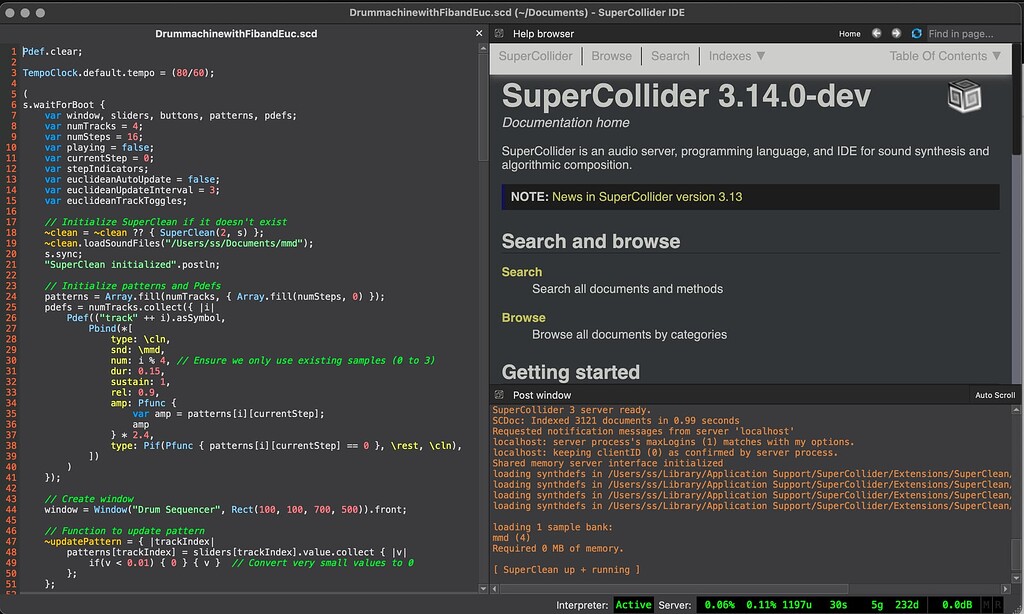Switch to the Search tab in Help browser
Image resolution: width=1024 pixels, height=614 pixels.
coord(670,56)
